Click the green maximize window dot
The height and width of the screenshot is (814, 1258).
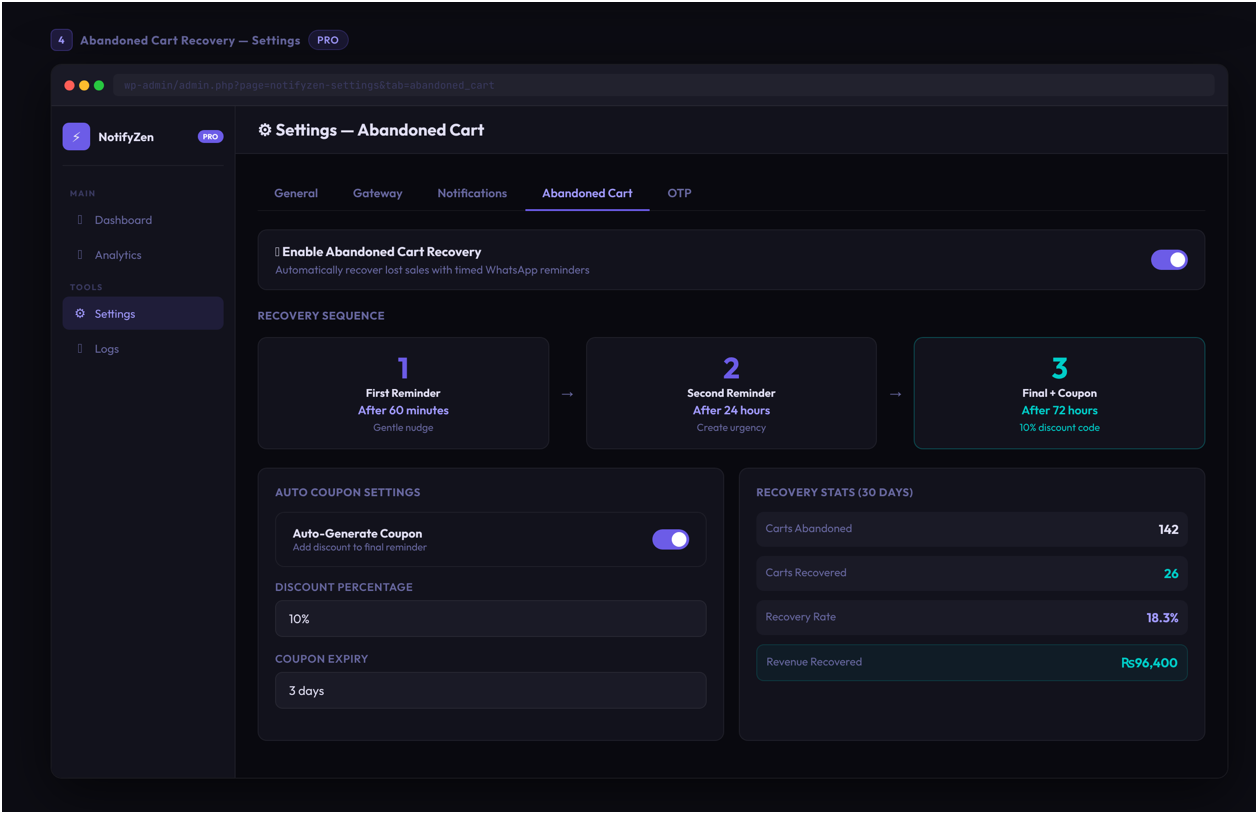point(99,86)
